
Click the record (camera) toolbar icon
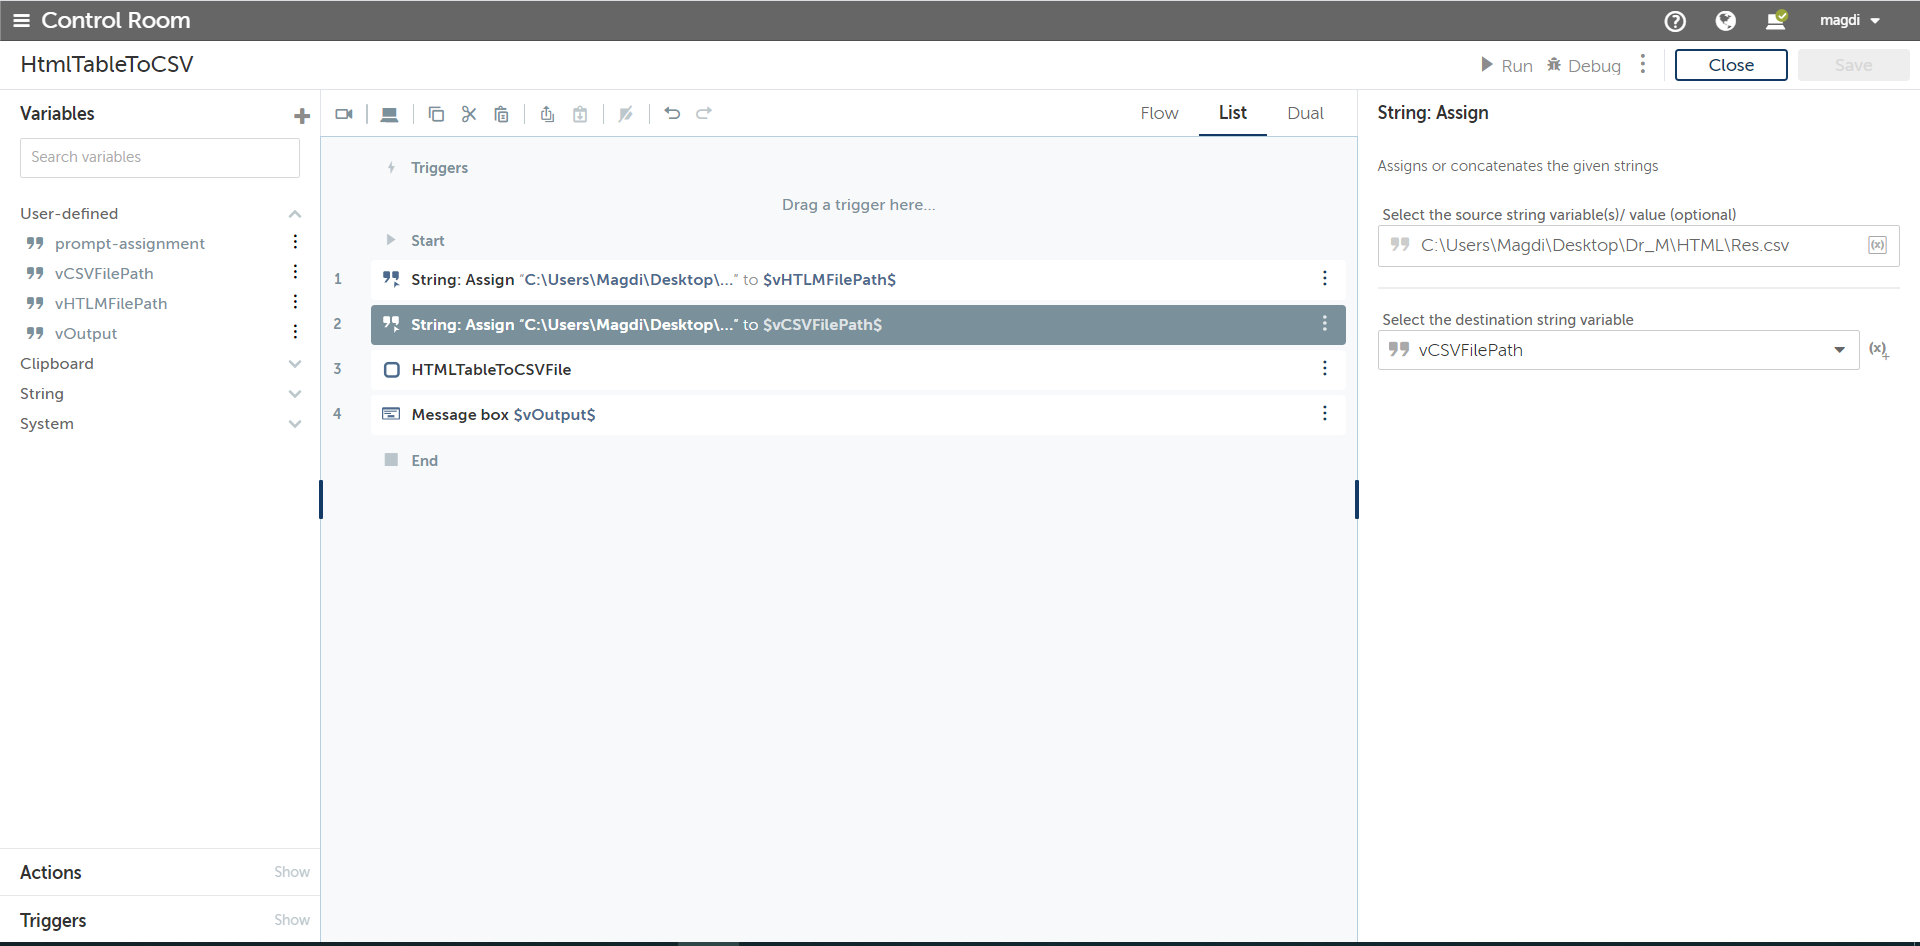[x=344, y=114]
